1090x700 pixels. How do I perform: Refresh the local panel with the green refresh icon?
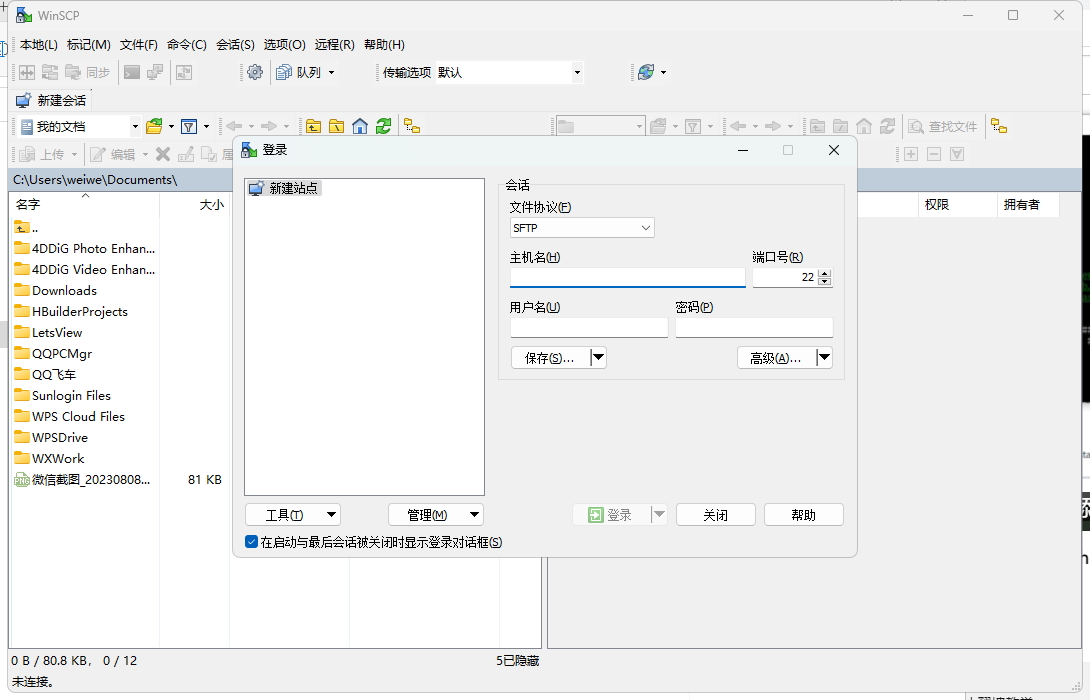pyautogui.click(x=385, y=126)
